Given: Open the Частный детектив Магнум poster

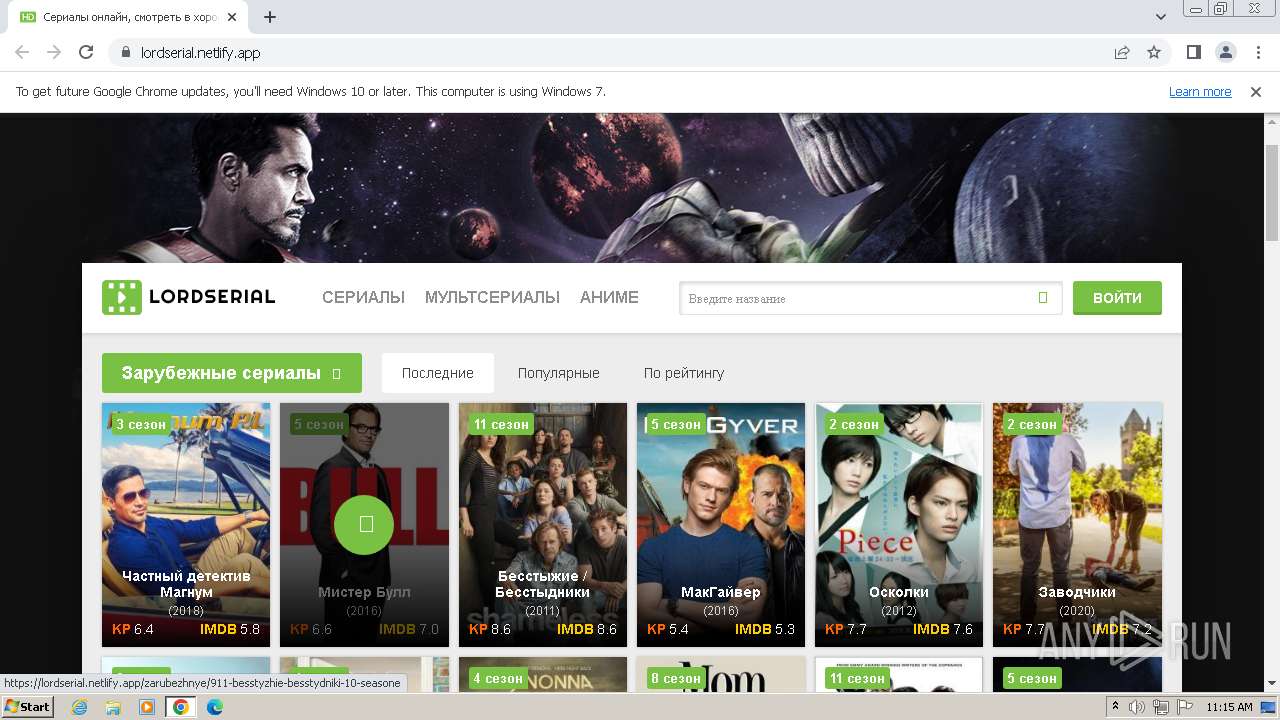Looking at the screenshot, I should (x=186, y=525).
